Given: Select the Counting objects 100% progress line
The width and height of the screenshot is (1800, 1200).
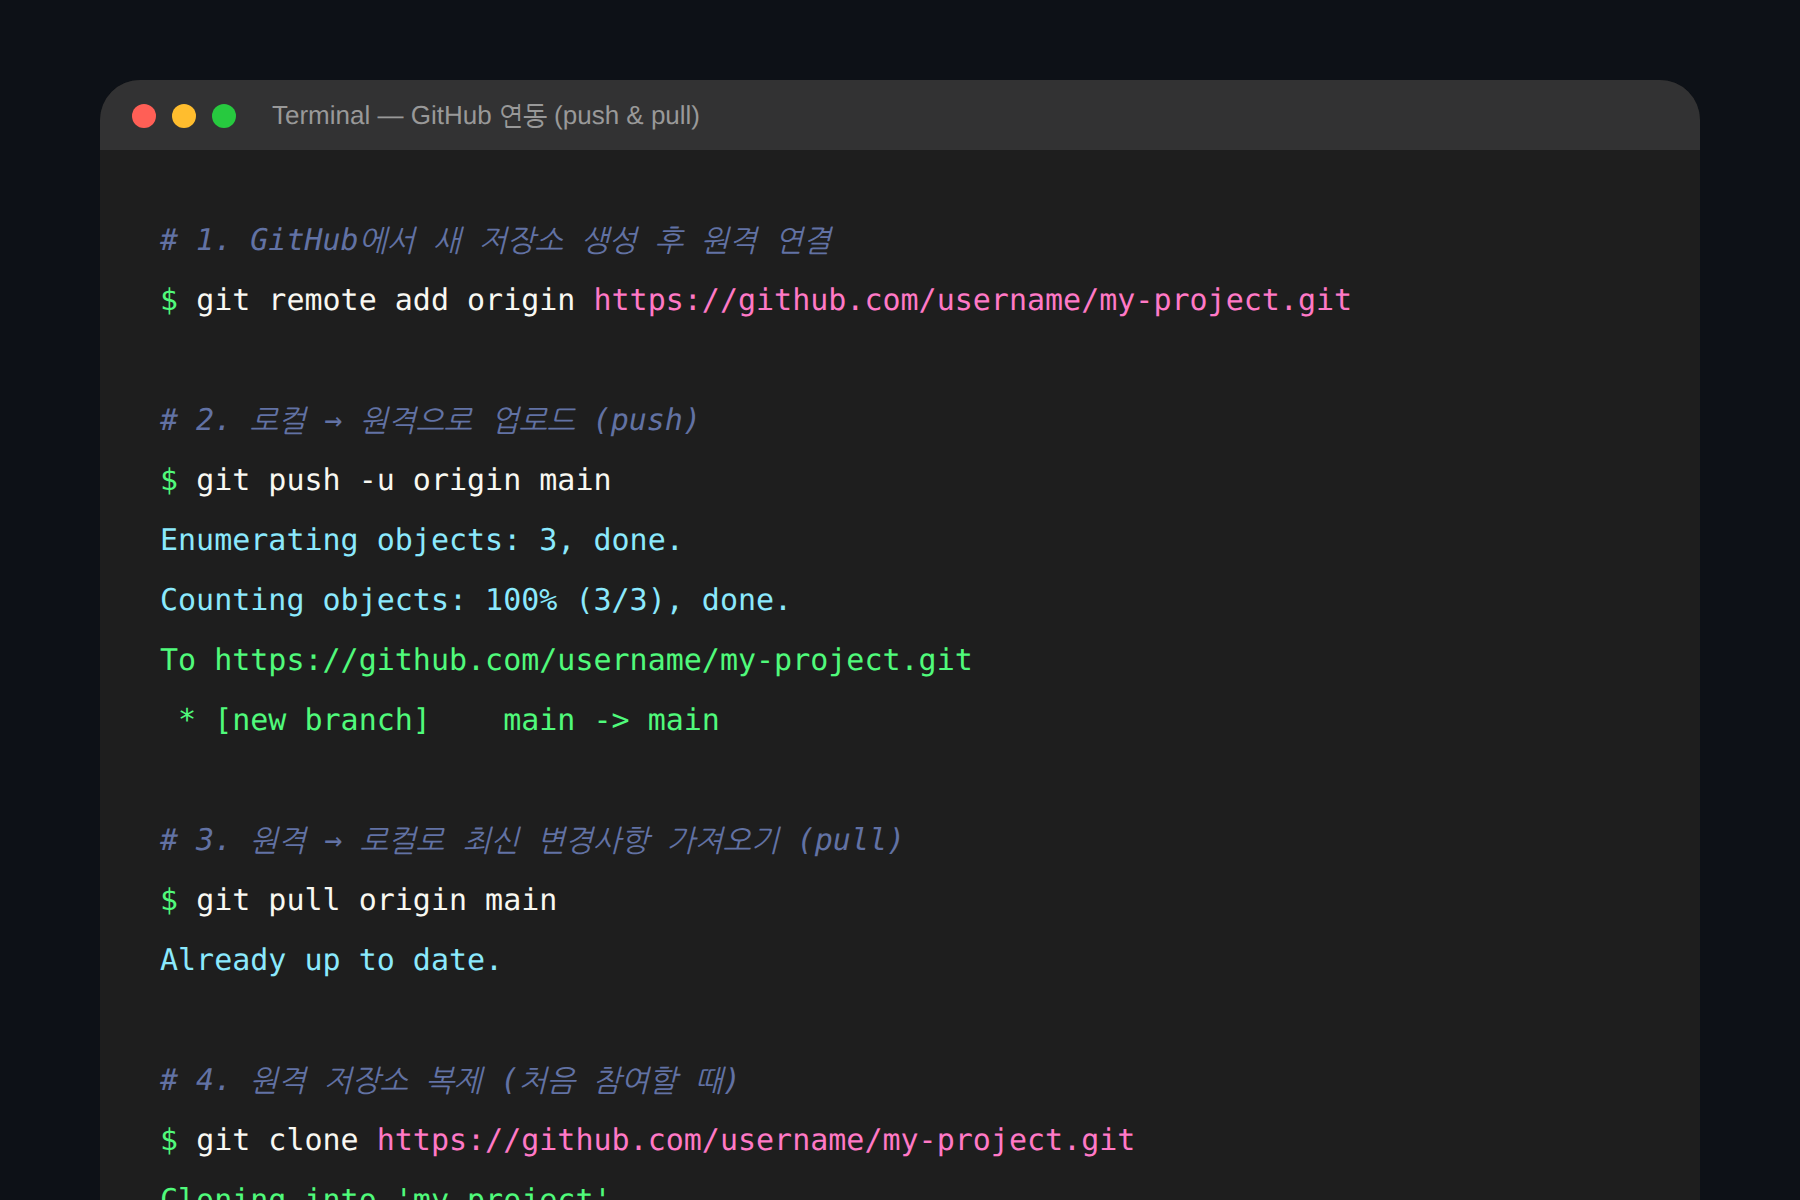Looking at the screenshot, I should pos(474,599).
